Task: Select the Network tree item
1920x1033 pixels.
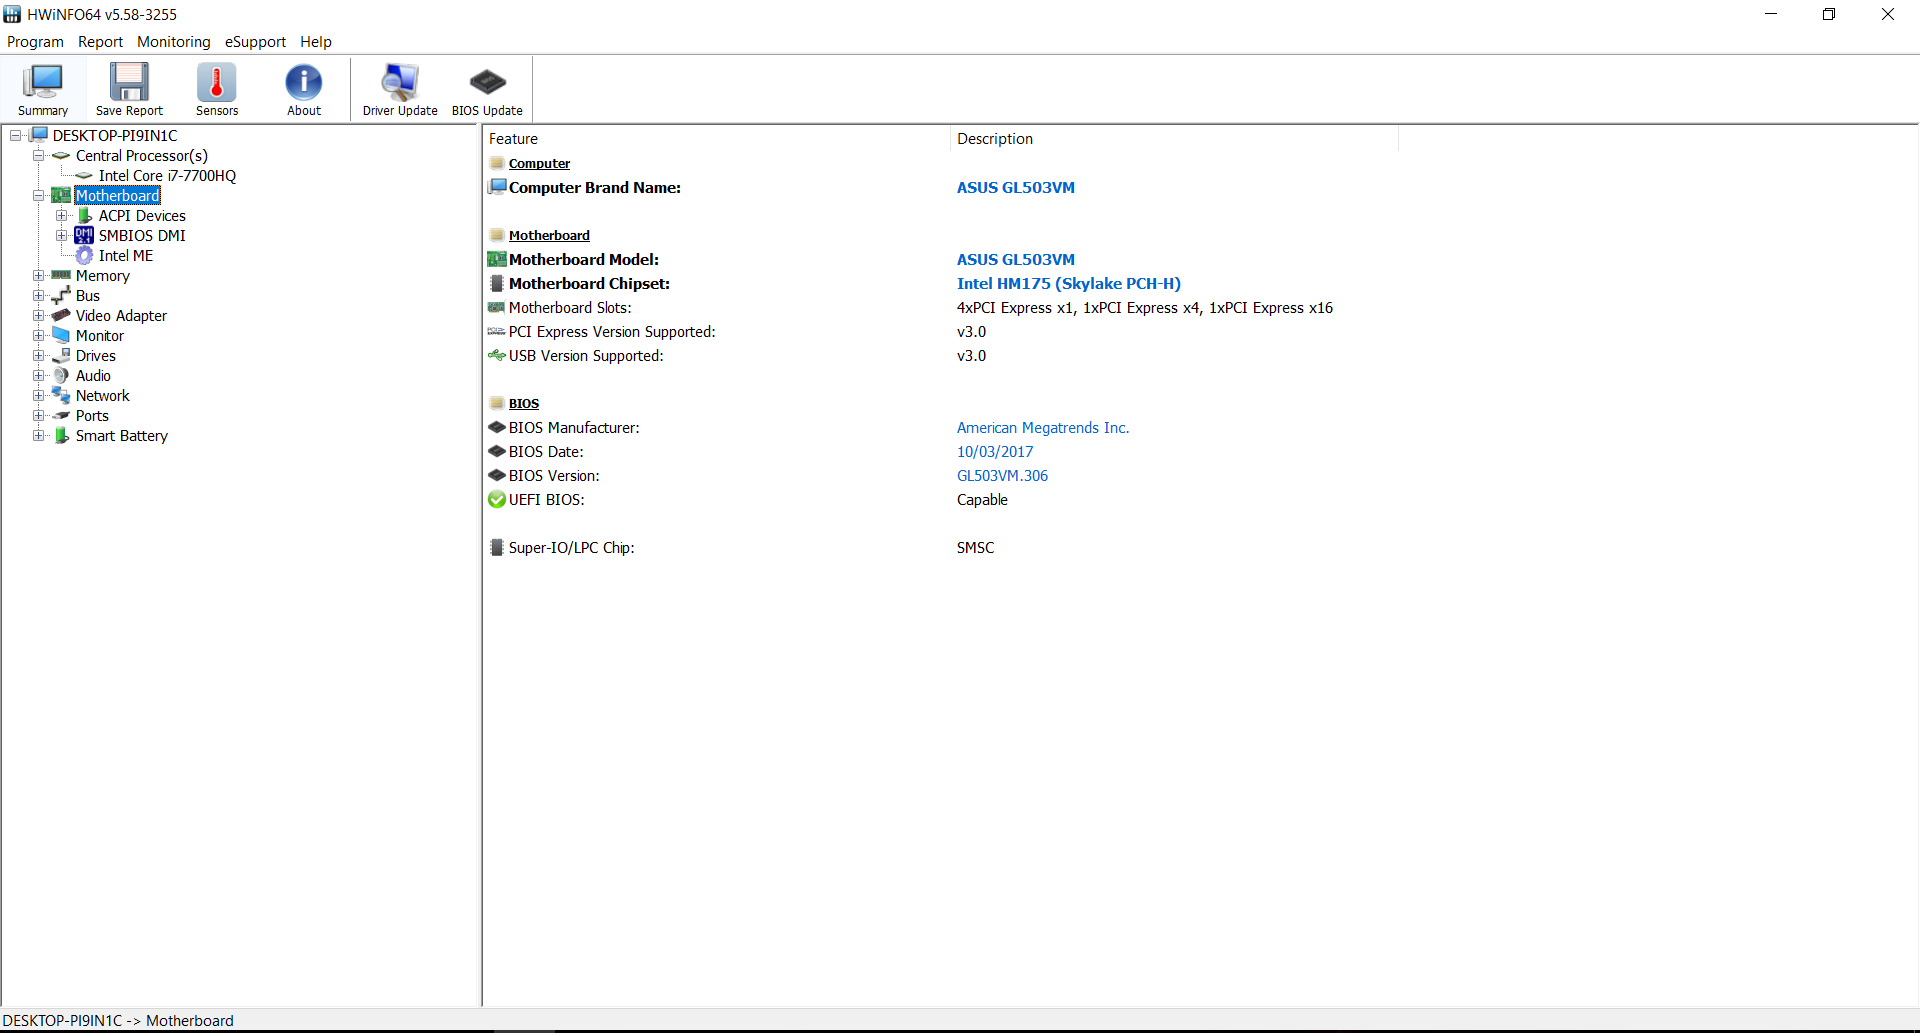Action: (x=102, y=396)
